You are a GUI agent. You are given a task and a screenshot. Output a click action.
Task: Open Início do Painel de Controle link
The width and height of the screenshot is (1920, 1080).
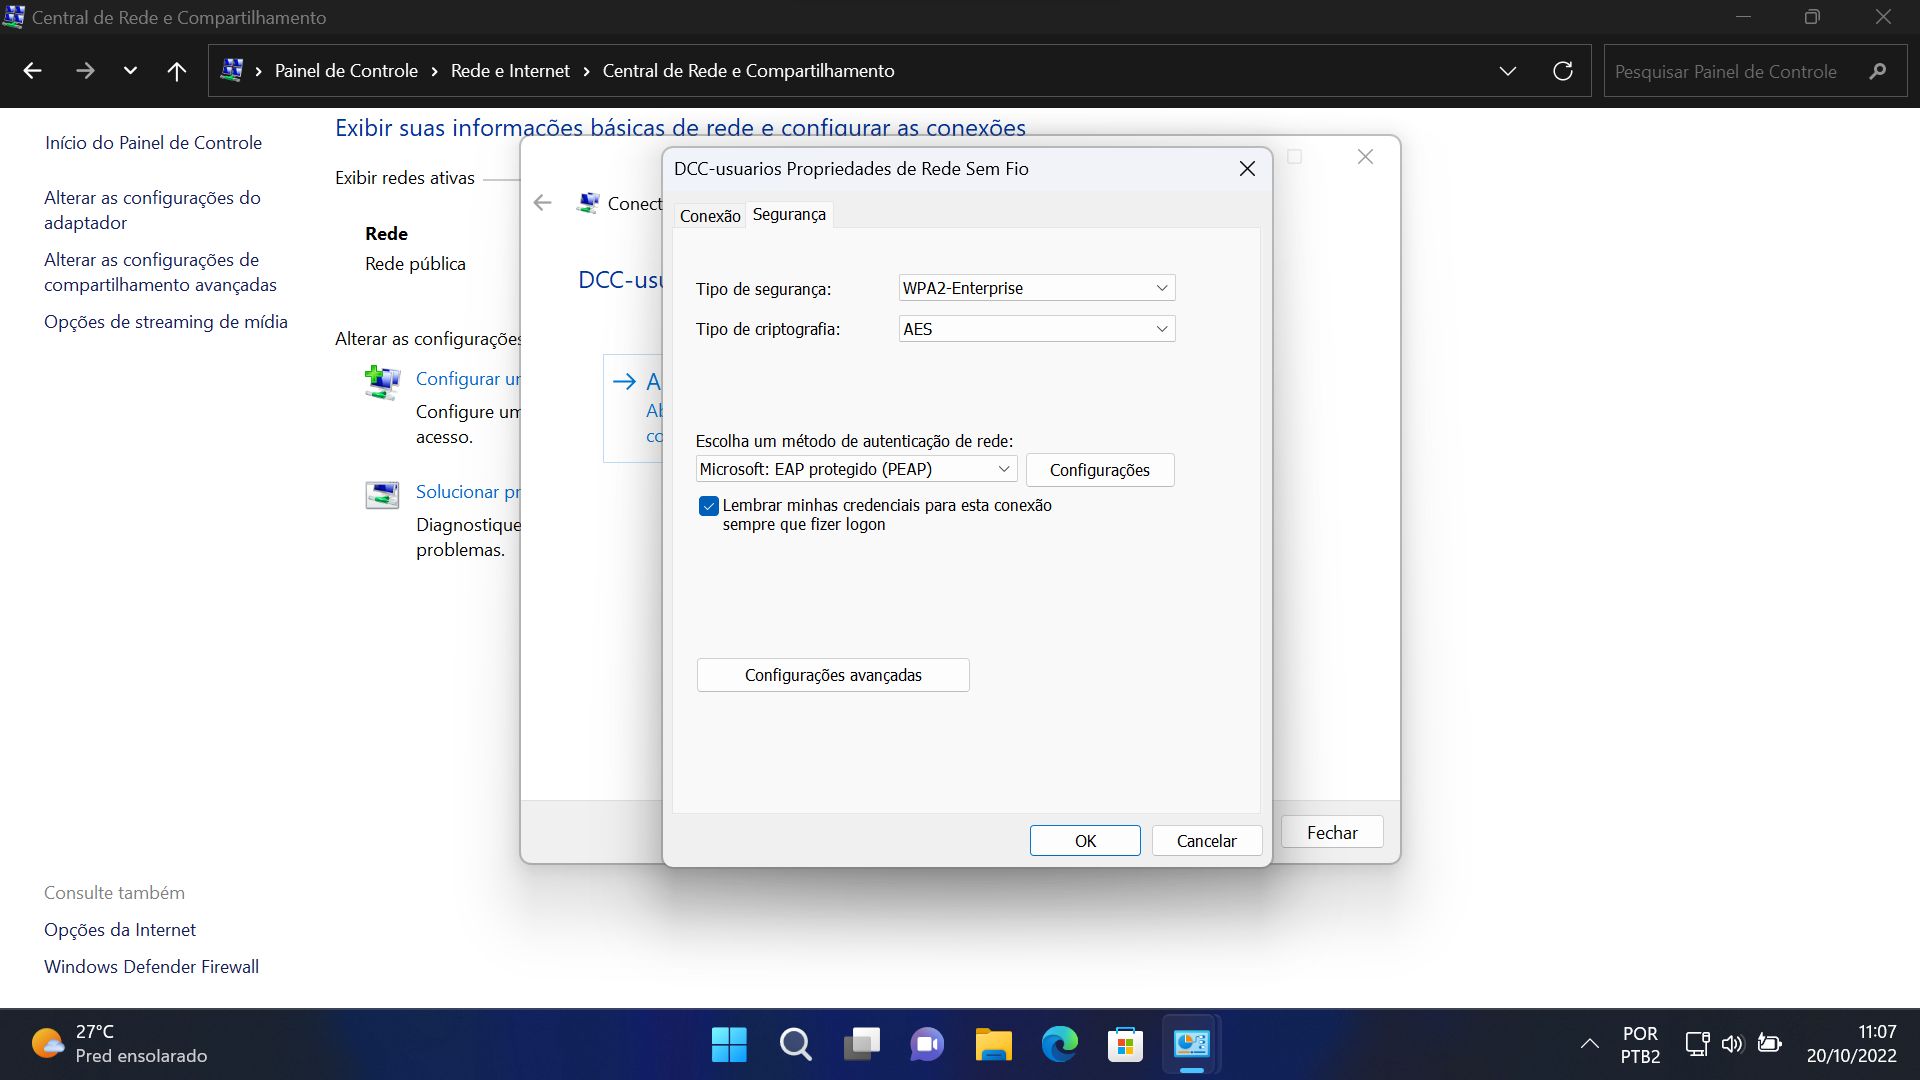[x=153, y=143]
